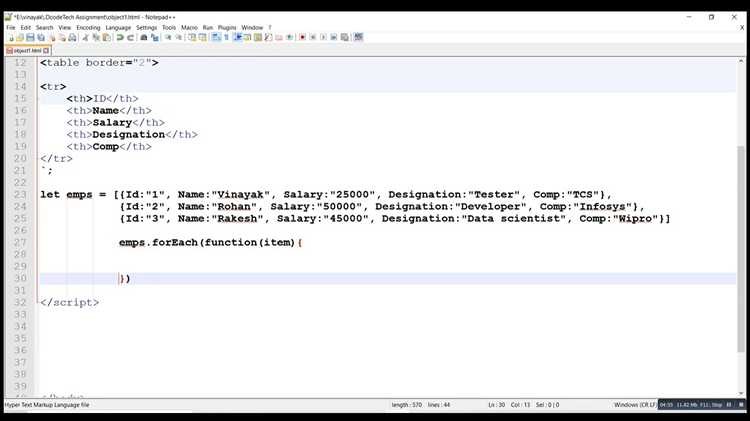Open the Window menu
Viewport: 750px width, 421px height.
(x=252, y=28)
